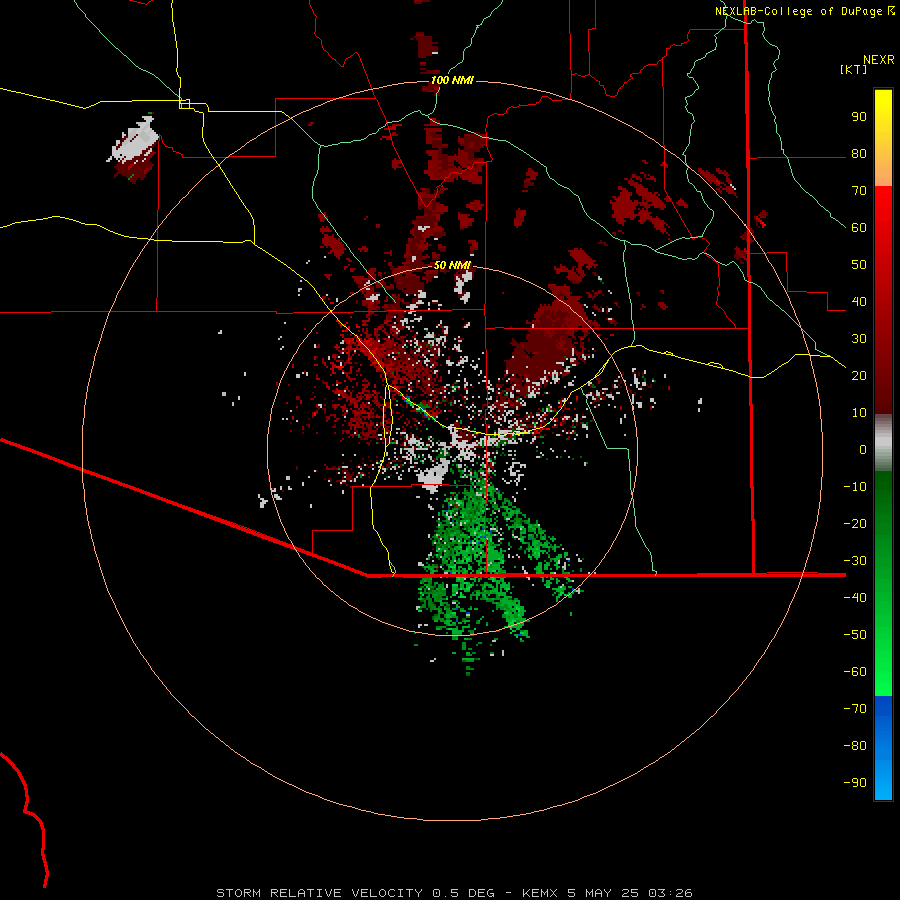This screenshot has height=900, width=900.
Task: Click the '0' value on the velocity scale
Action: (863, 449)
